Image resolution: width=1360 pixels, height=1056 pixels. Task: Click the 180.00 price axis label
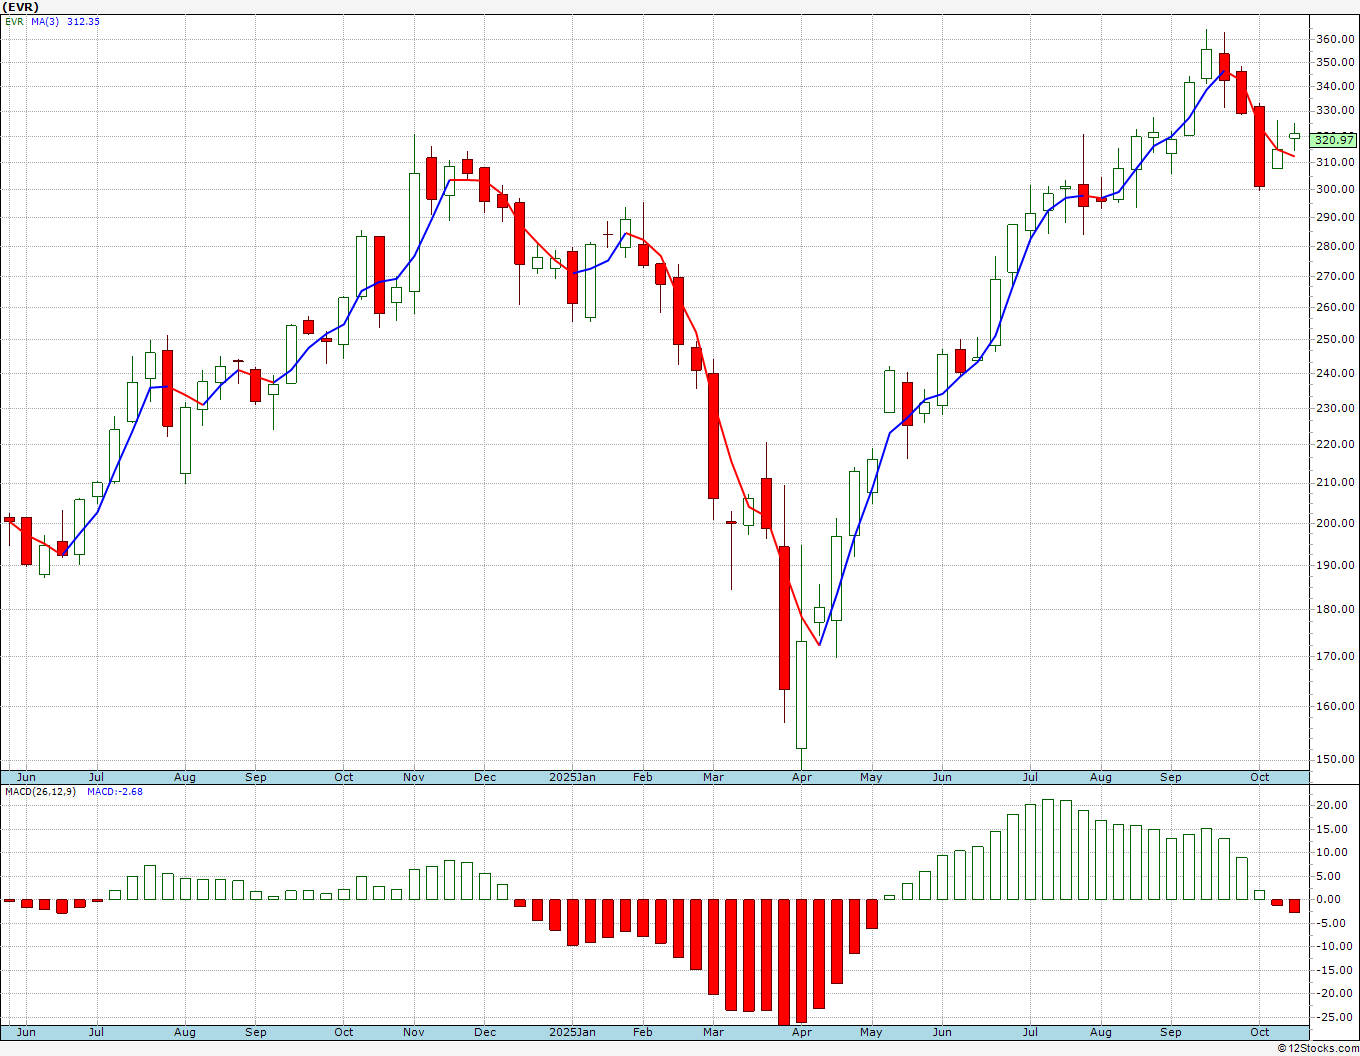click(x=1336, y=609)
